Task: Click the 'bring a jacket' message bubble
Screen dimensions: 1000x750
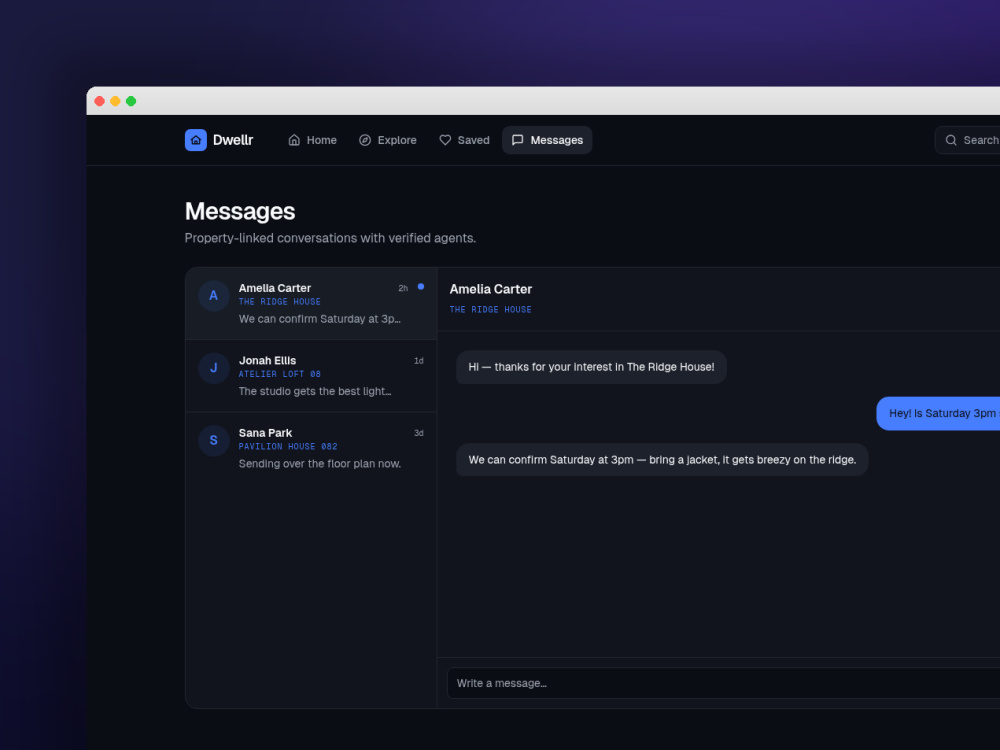Action: [x=662, y=460]
